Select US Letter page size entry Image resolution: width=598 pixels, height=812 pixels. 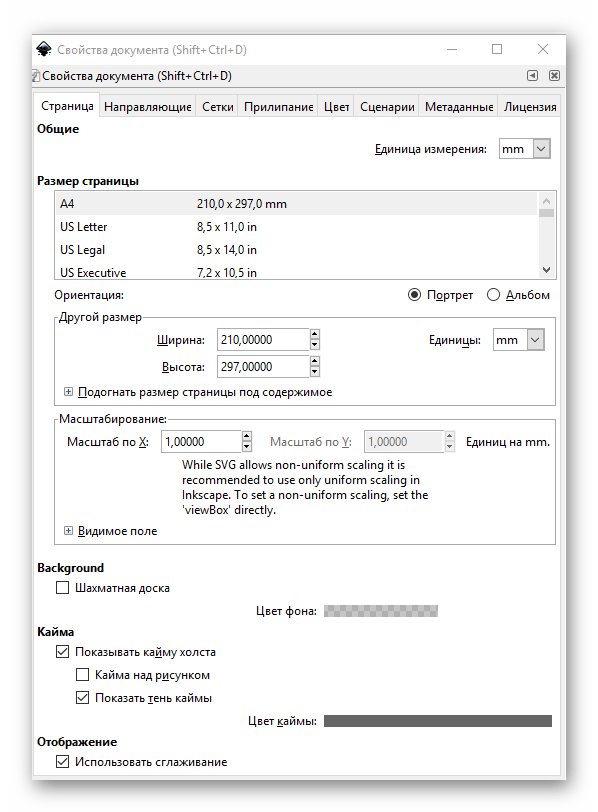pos(296,227)
